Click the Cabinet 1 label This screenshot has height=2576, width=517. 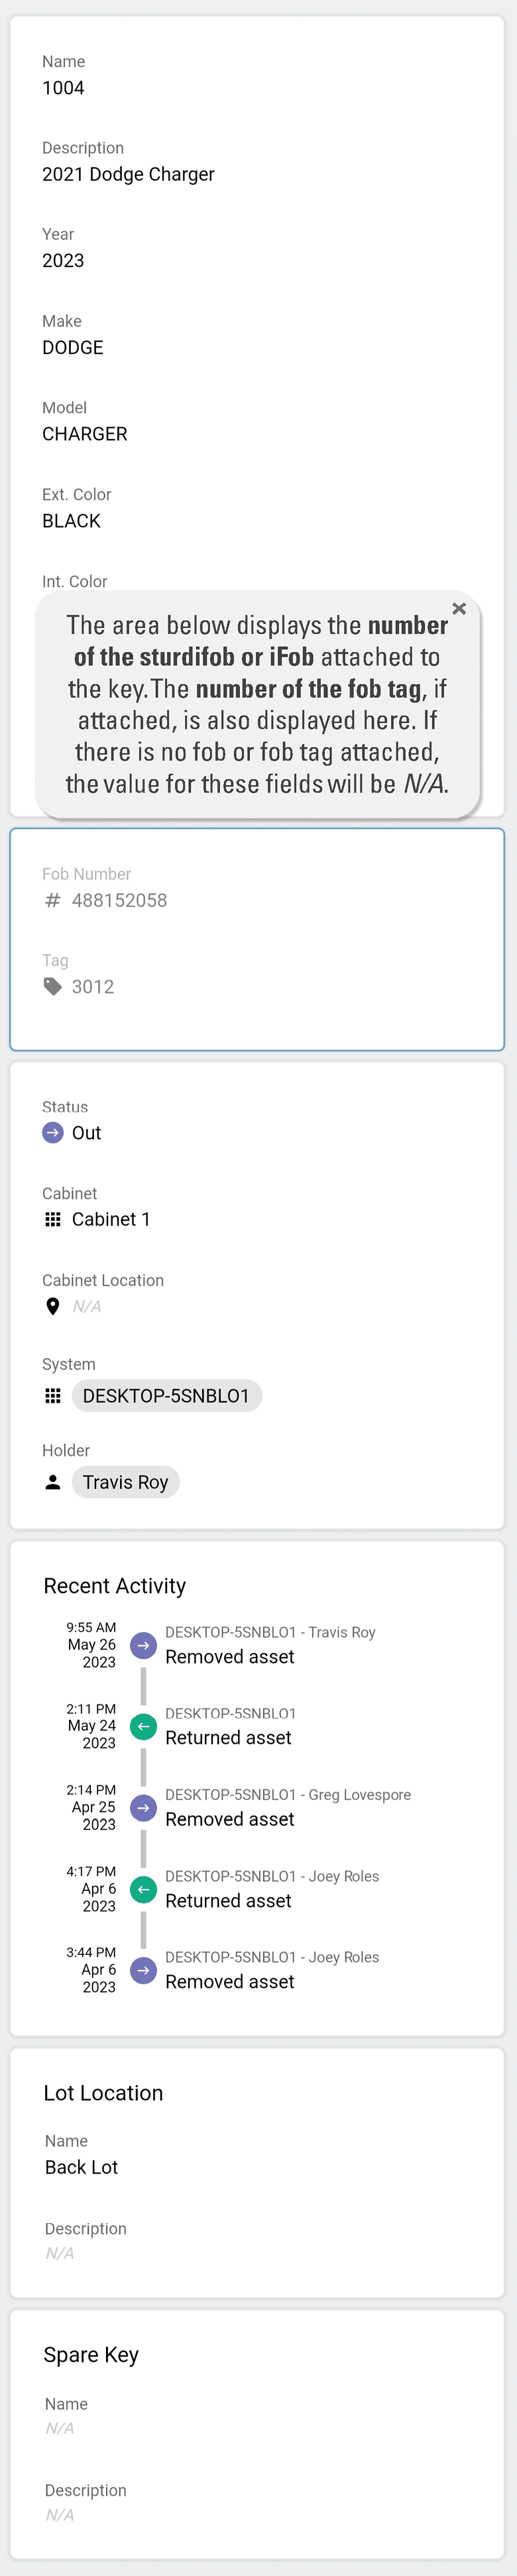pos(111,1219)
